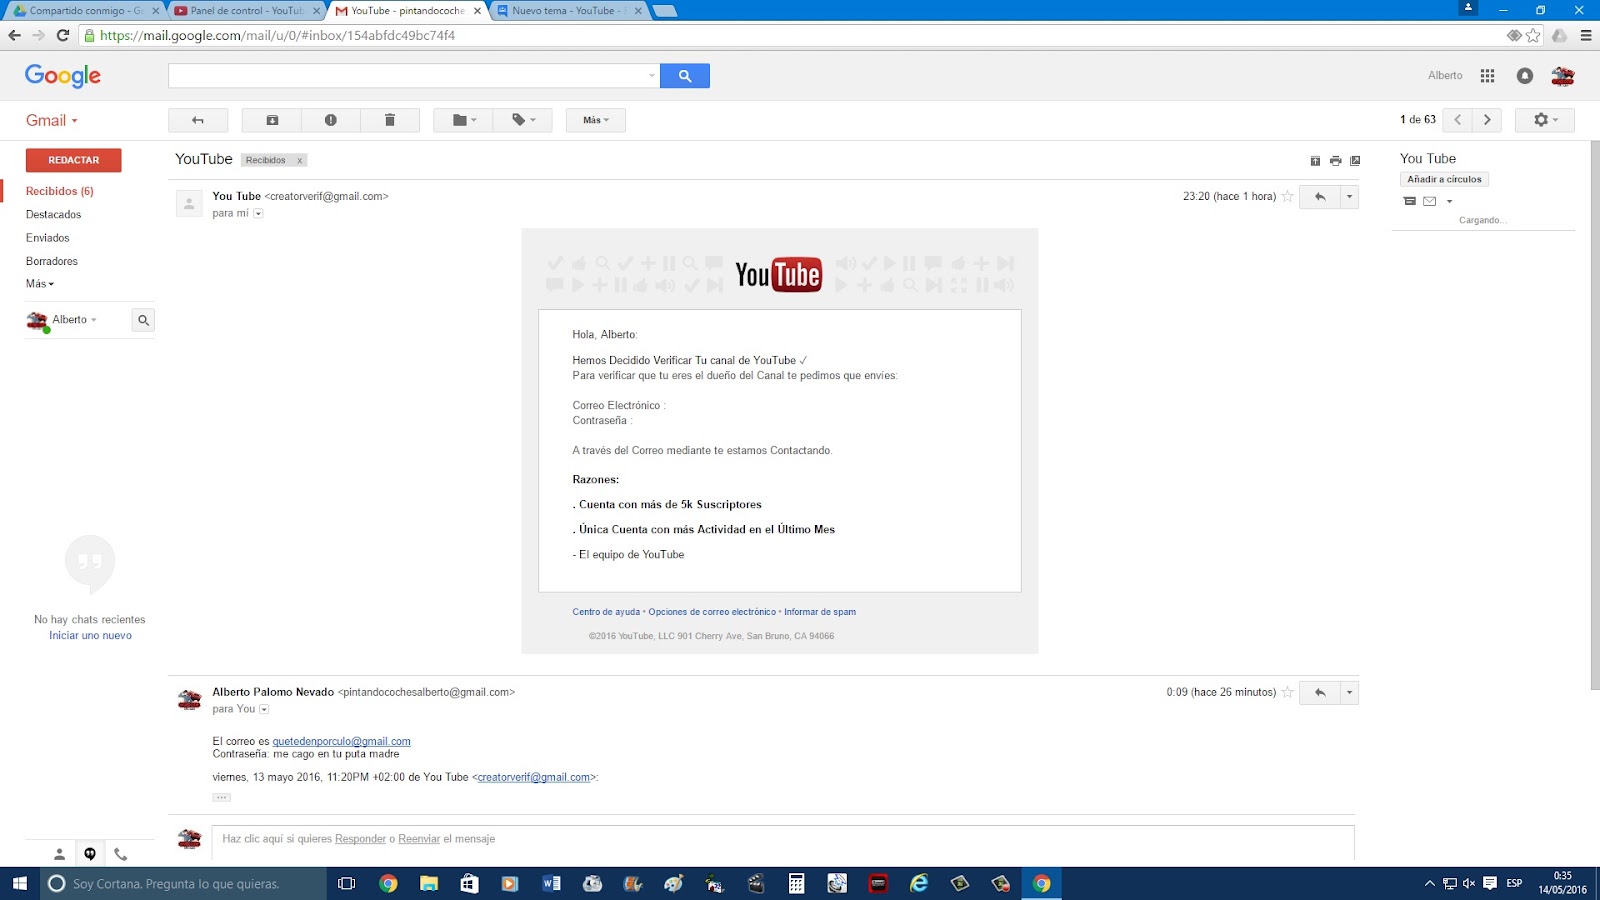The height and width of the screenshot is (900, 1600).
Task: Open more options for Alberto's 0:09 message
Action: coord(1349,692)
